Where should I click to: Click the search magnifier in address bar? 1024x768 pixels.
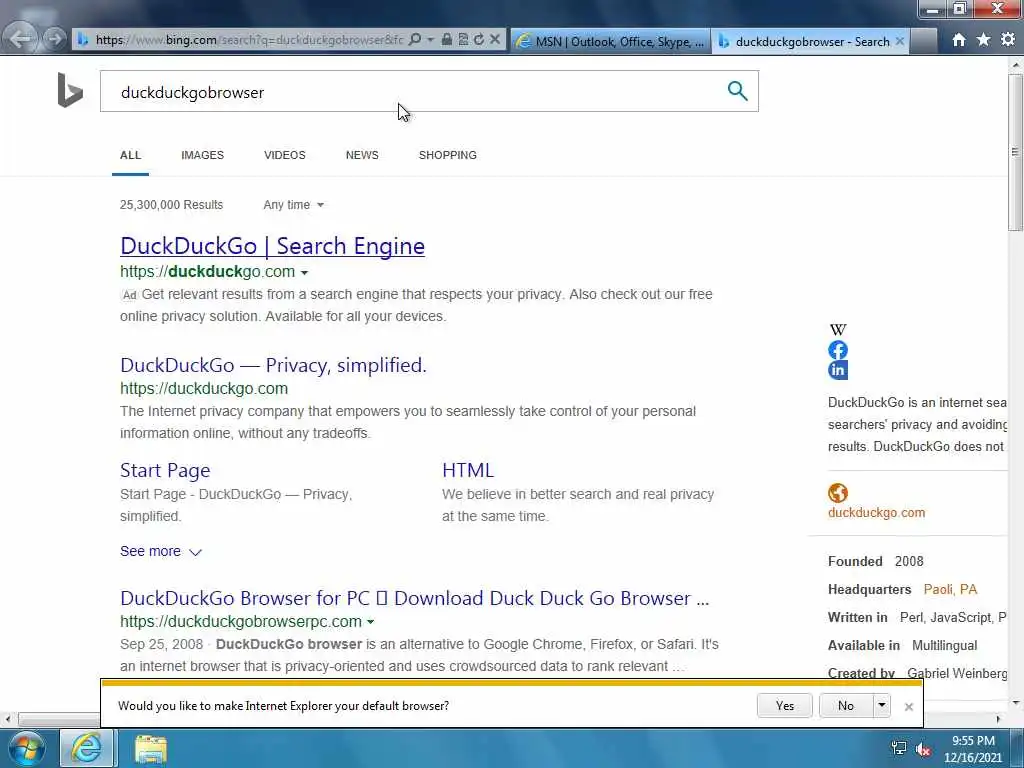click(x=415, y=39)
